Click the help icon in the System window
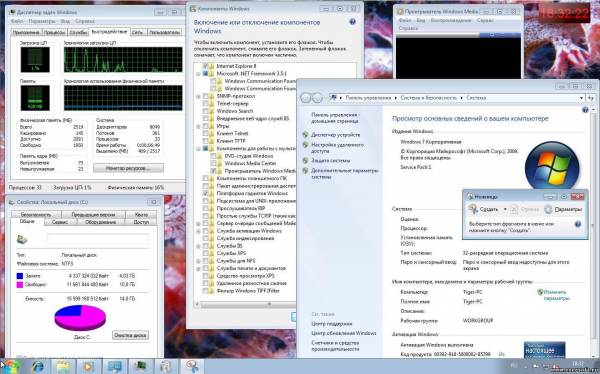This screenshot has width=600, height=374. 585,110
